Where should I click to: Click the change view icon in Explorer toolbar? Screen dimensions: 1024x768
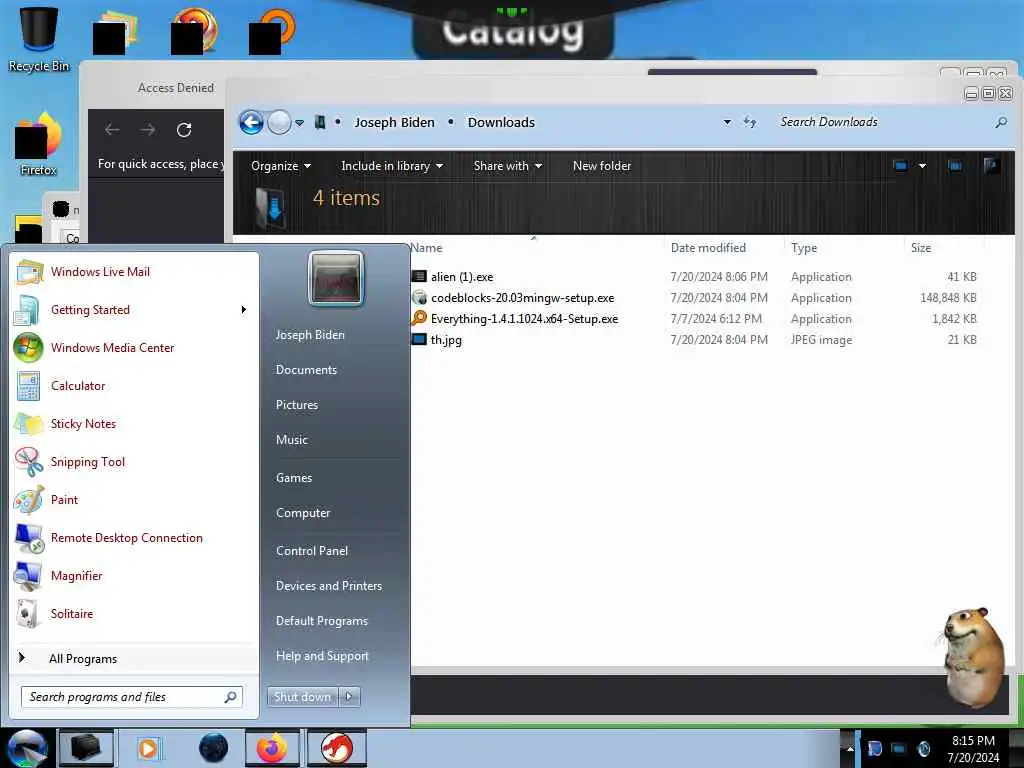coord(901,166)
